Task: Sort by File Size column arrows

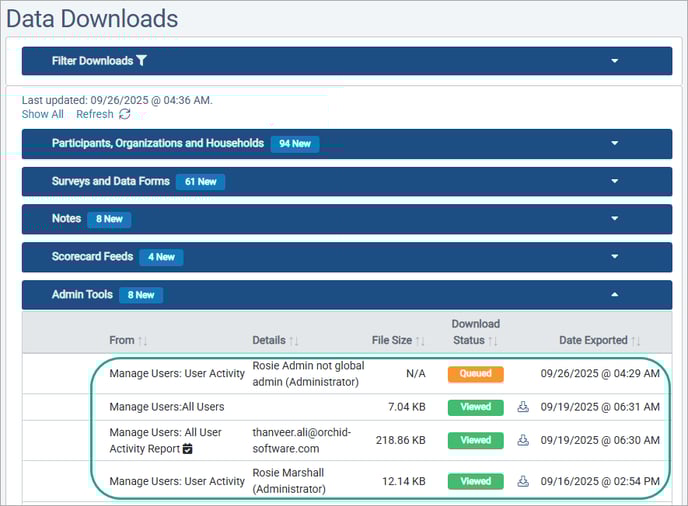Action: (421, 340)
